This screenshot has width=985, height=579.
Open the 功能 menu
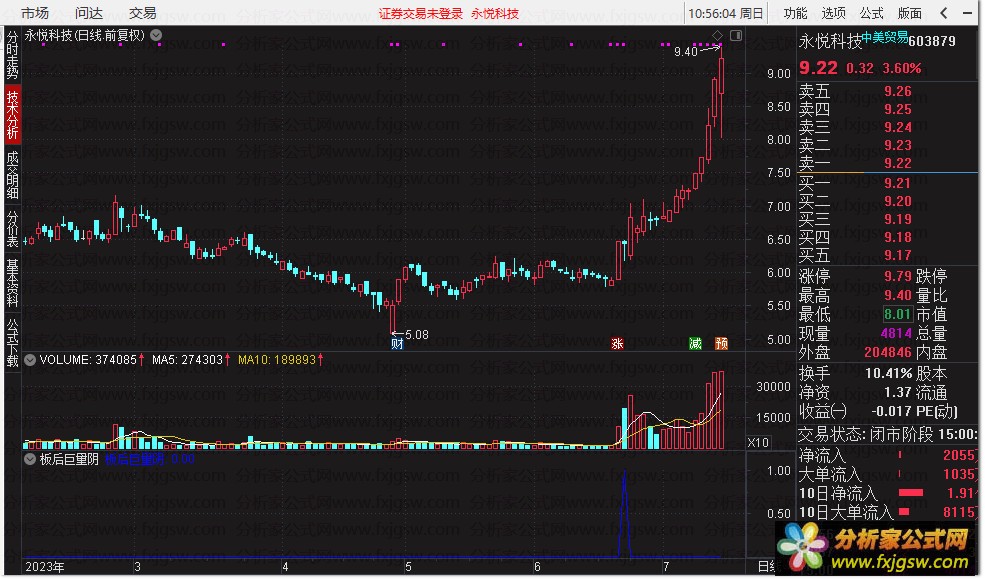795,13
